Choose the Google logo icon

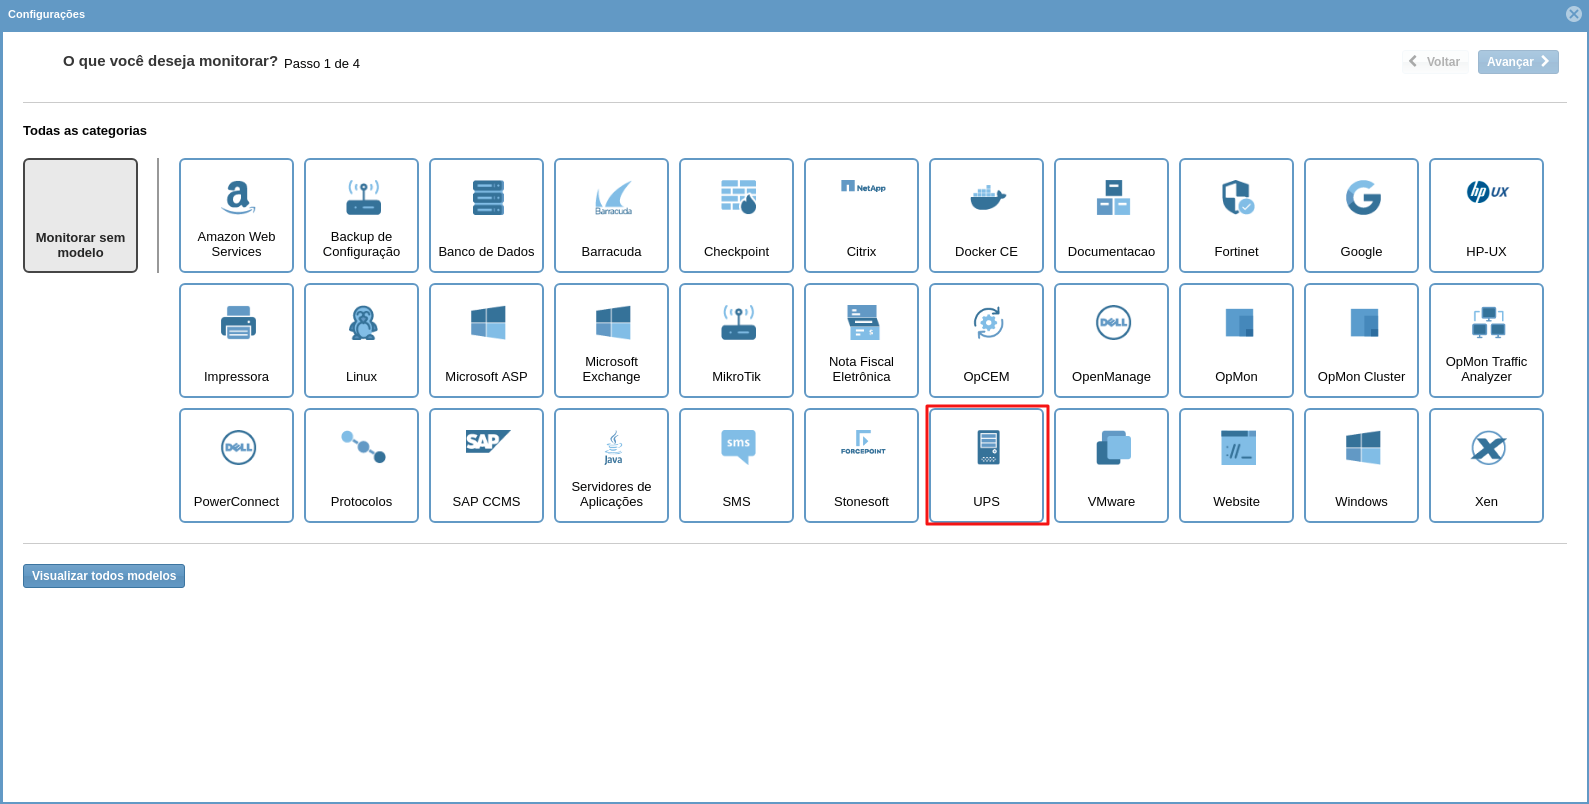[1363, 198]
